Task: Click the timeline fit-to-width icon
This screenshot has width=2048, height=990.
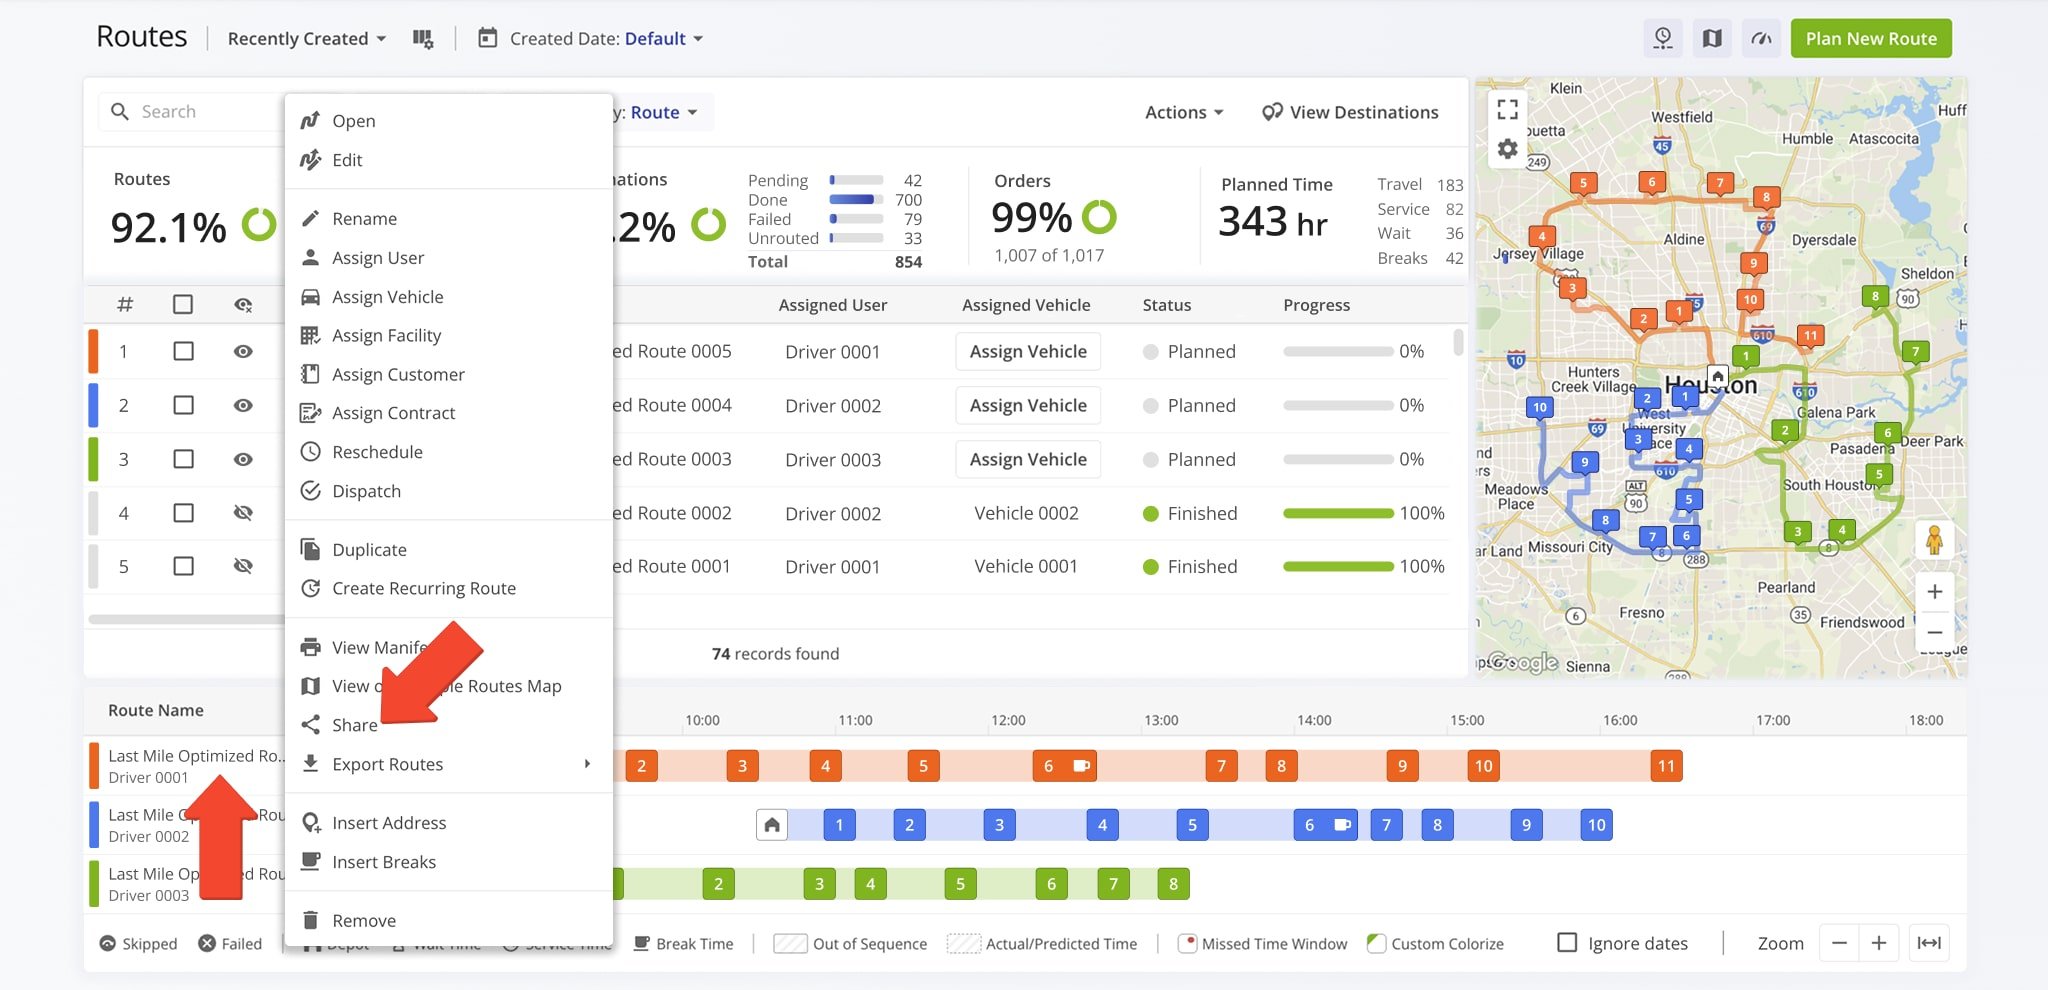Action: [1928, 943]
